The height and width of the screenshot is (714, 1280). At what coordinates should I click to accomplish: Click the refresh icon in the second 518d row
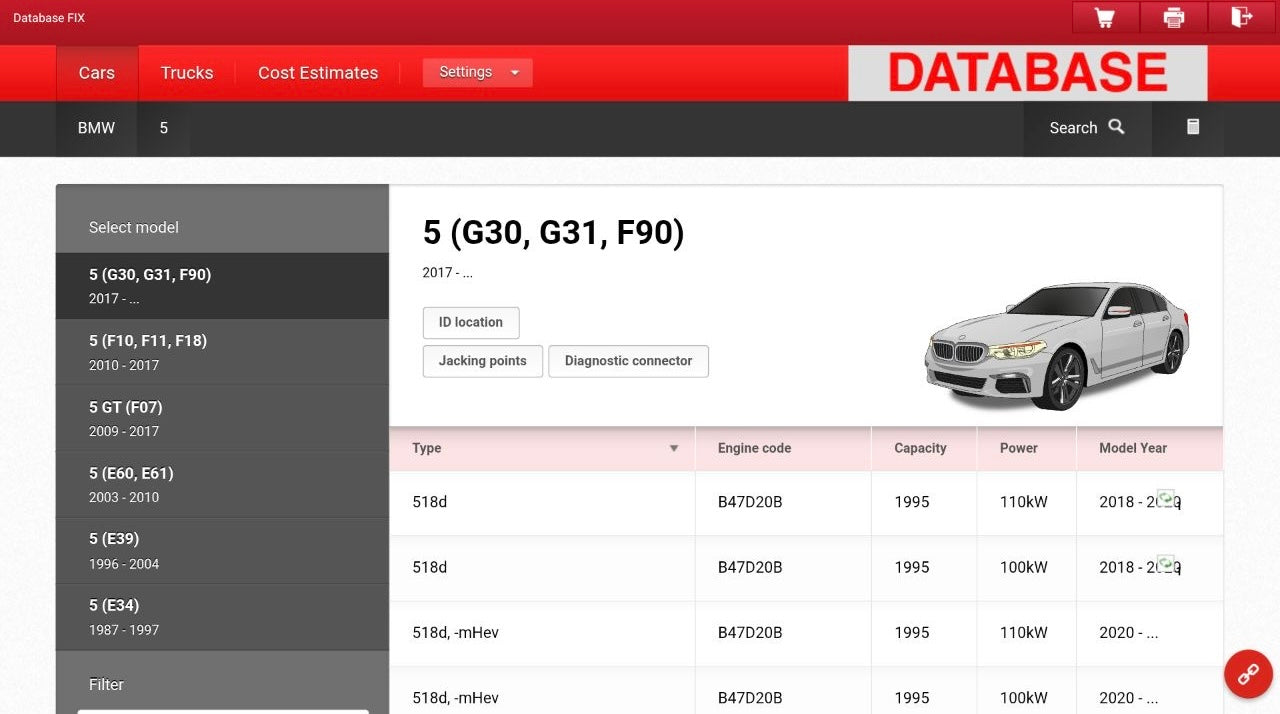pyautogui.click(x=1166, y=563)
